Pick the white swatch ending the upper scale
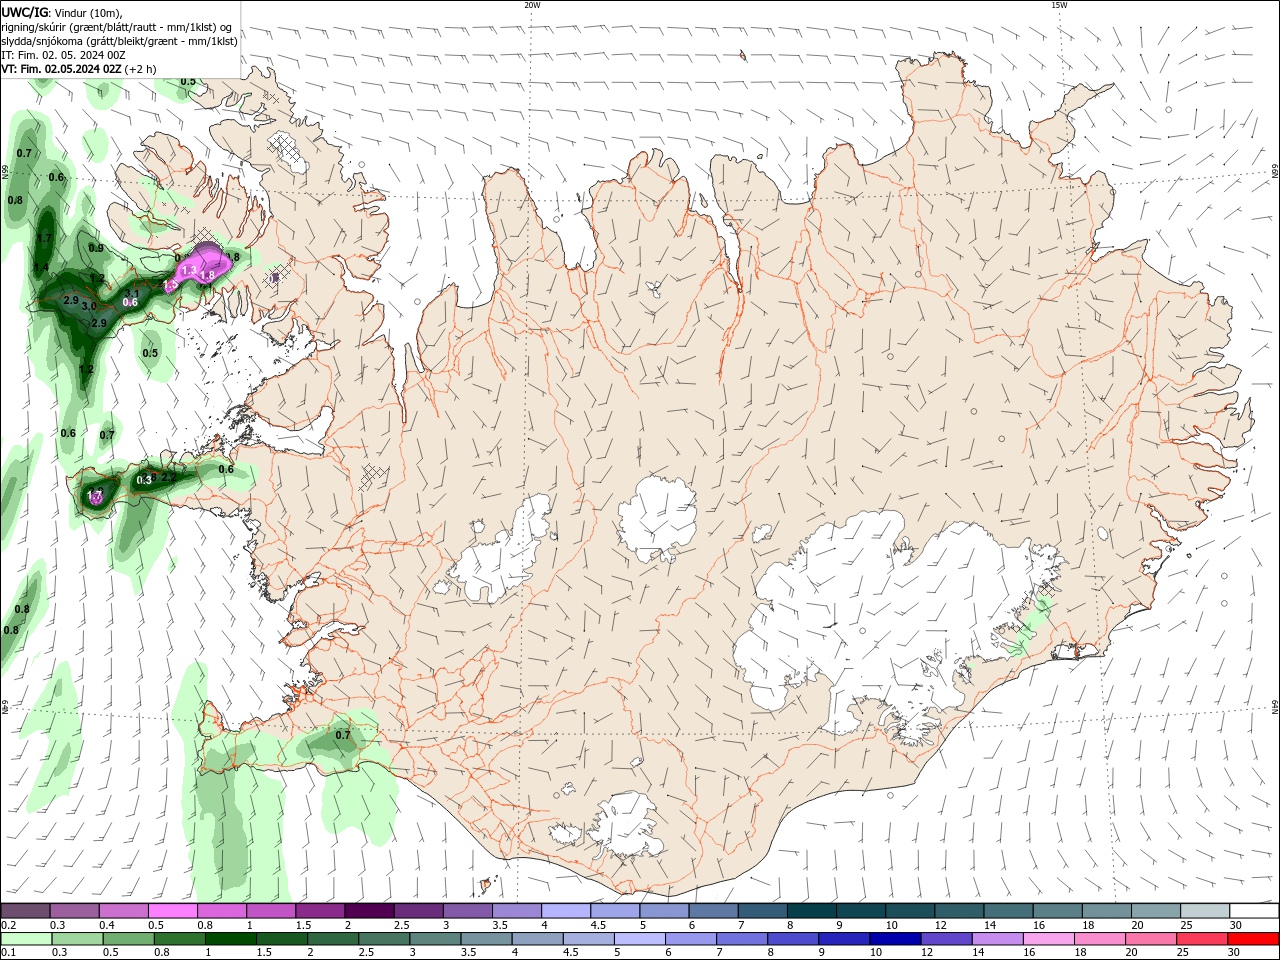 click(x=1254, y=911)
